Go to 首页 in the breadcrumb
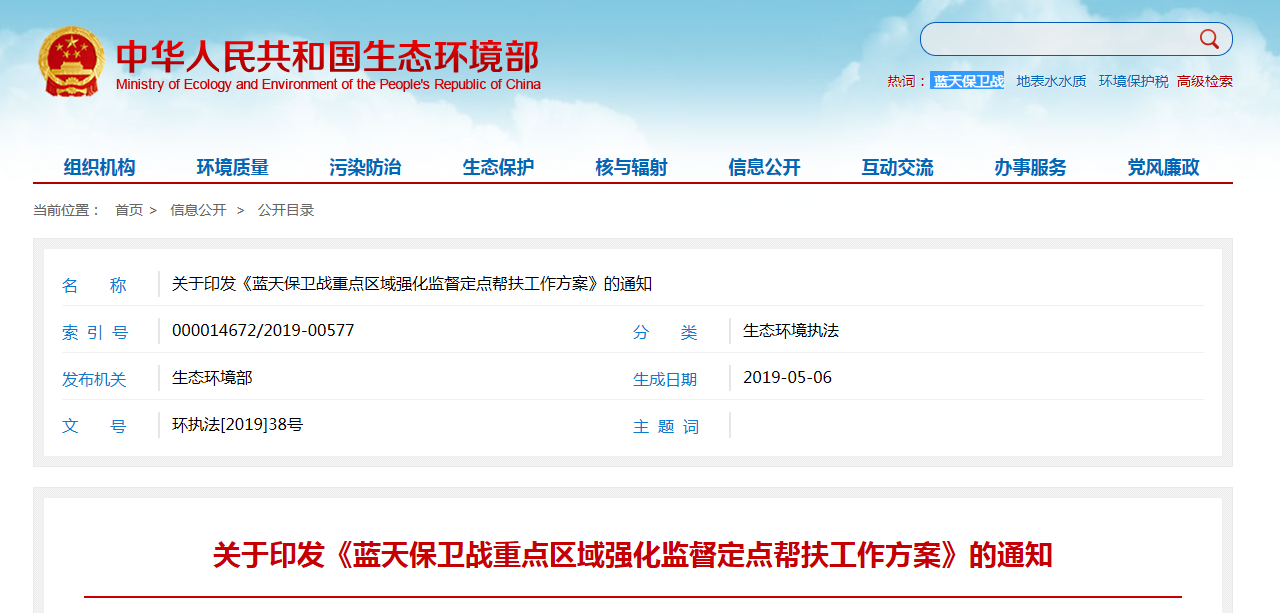 click(129, 210)
